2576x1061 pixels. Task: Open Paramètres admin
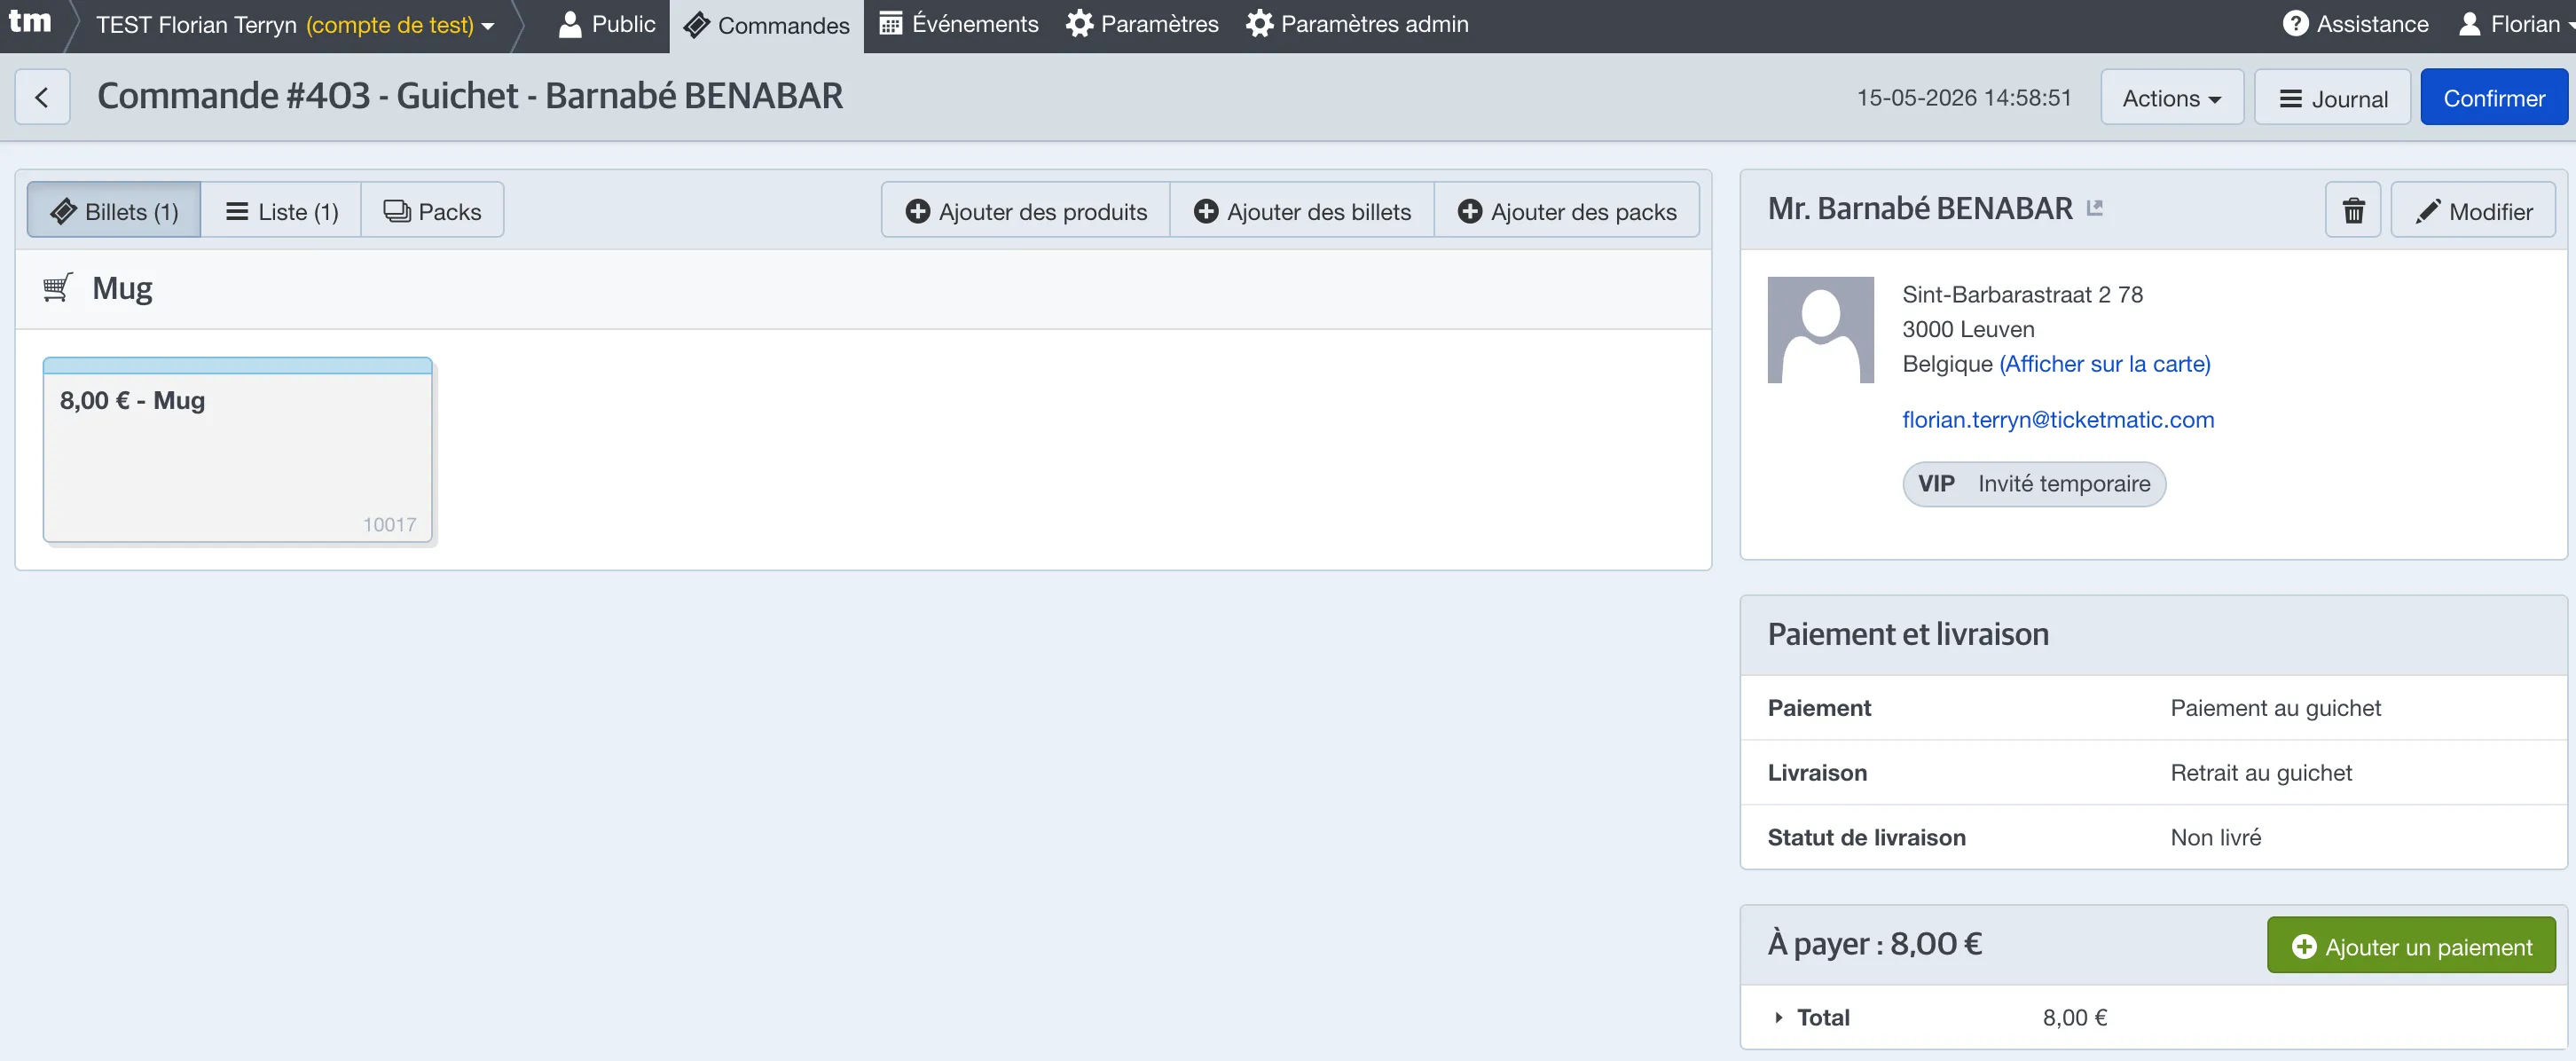pos(1357,24)
